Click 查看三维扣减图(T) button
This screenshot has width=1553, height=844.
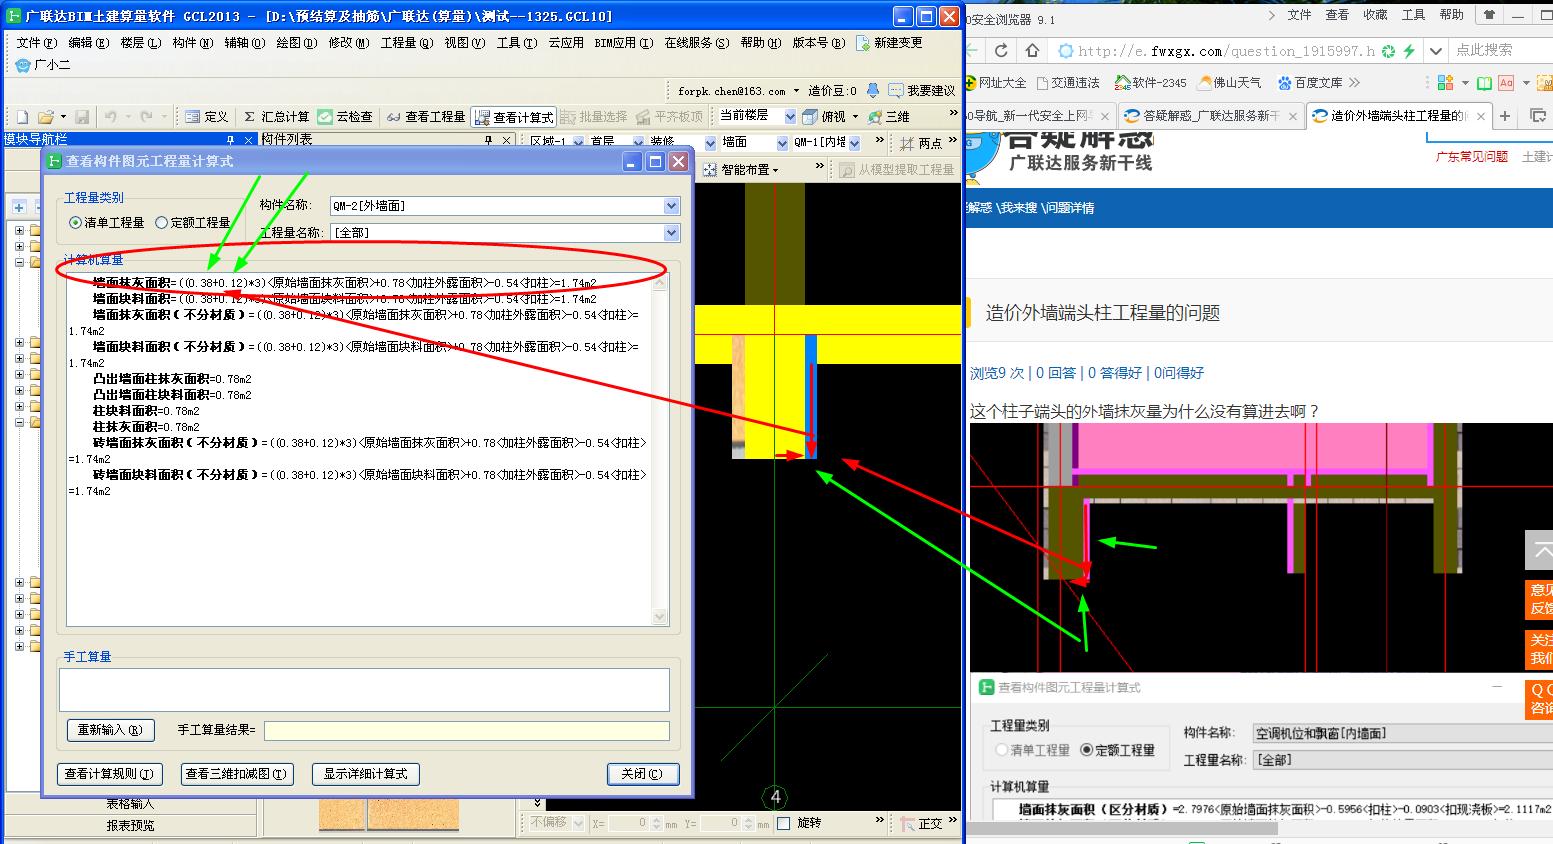click(236, 774)
